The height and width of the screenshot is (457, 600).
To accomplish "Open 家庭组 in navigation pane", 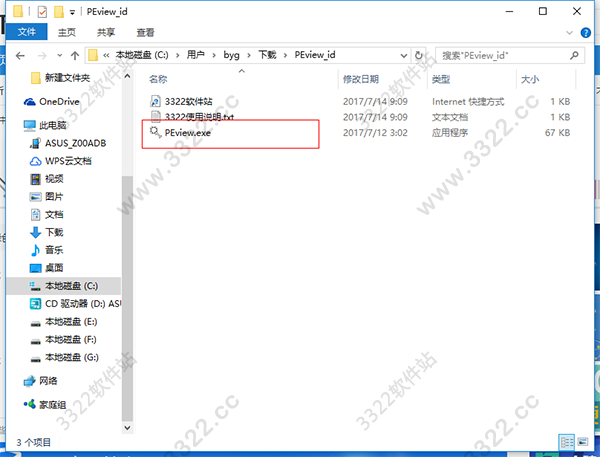I will [x=52, y=405].
